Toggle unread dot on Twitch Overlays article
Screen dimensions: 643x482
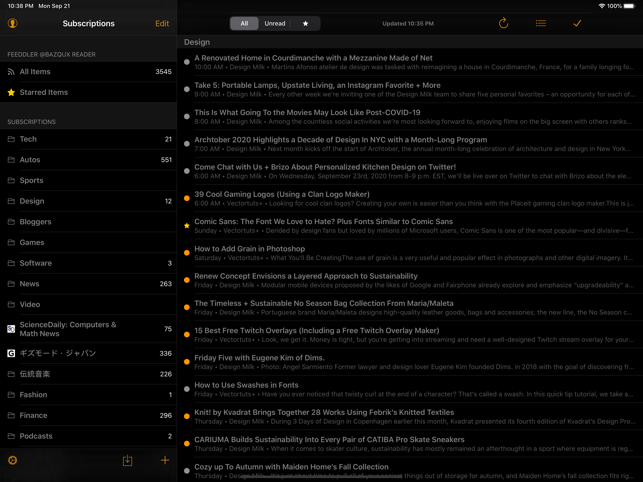187,335
